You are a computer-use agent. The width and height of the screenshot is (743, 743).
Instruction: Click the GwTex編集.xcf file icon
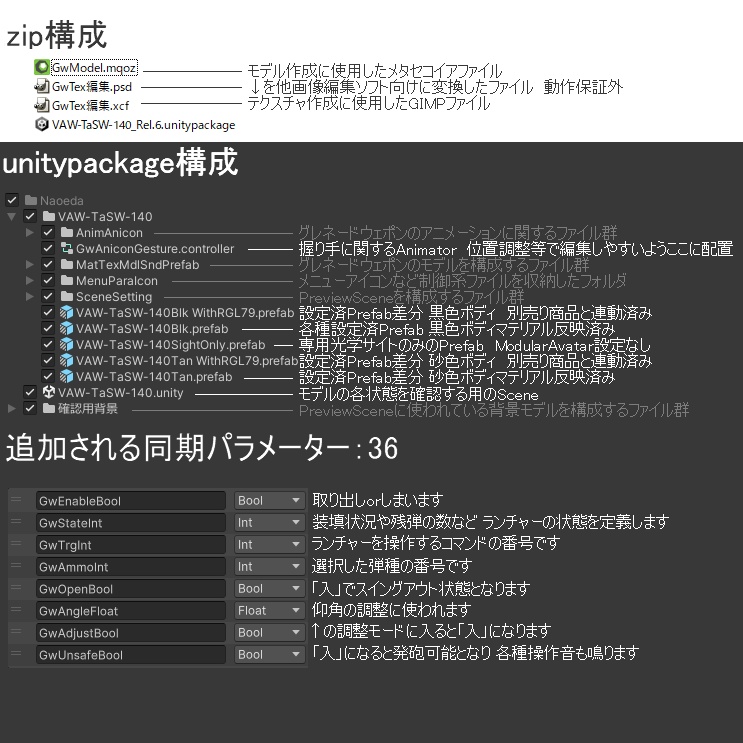(42, 105)
